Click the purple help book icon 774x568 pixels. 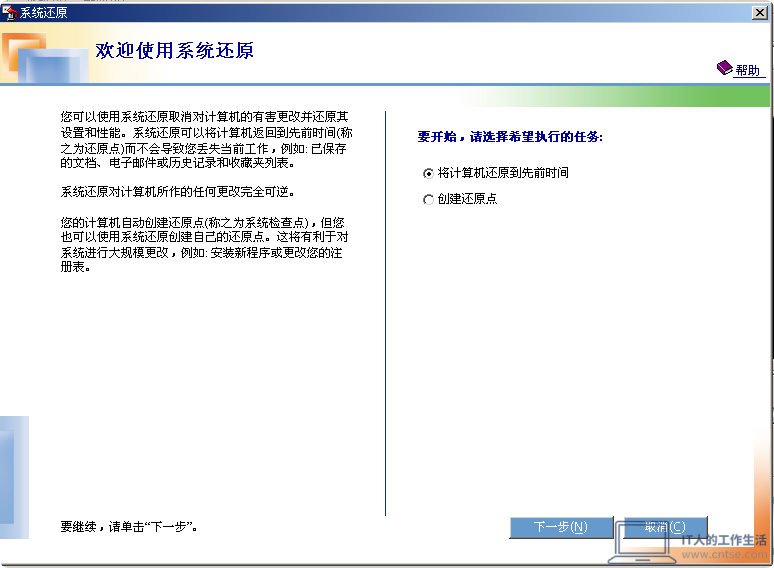click(x=725, y=68)
